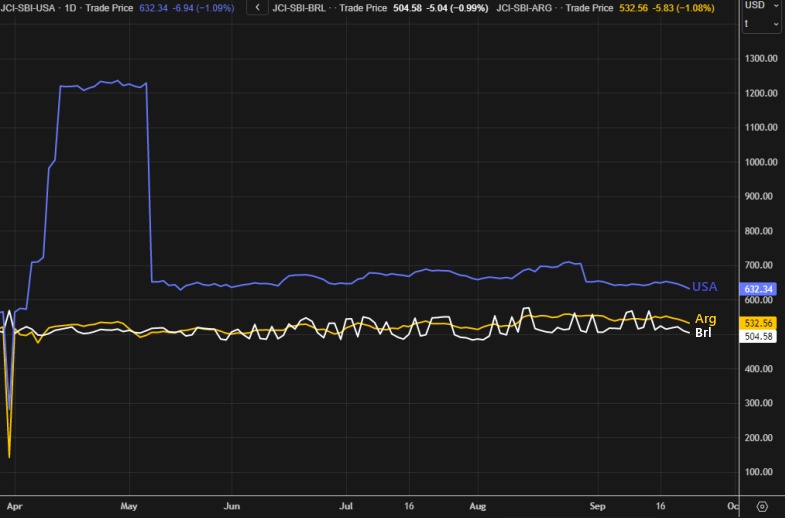
Task: Click the Jun marker on time axis
Action: click(231, 506)
